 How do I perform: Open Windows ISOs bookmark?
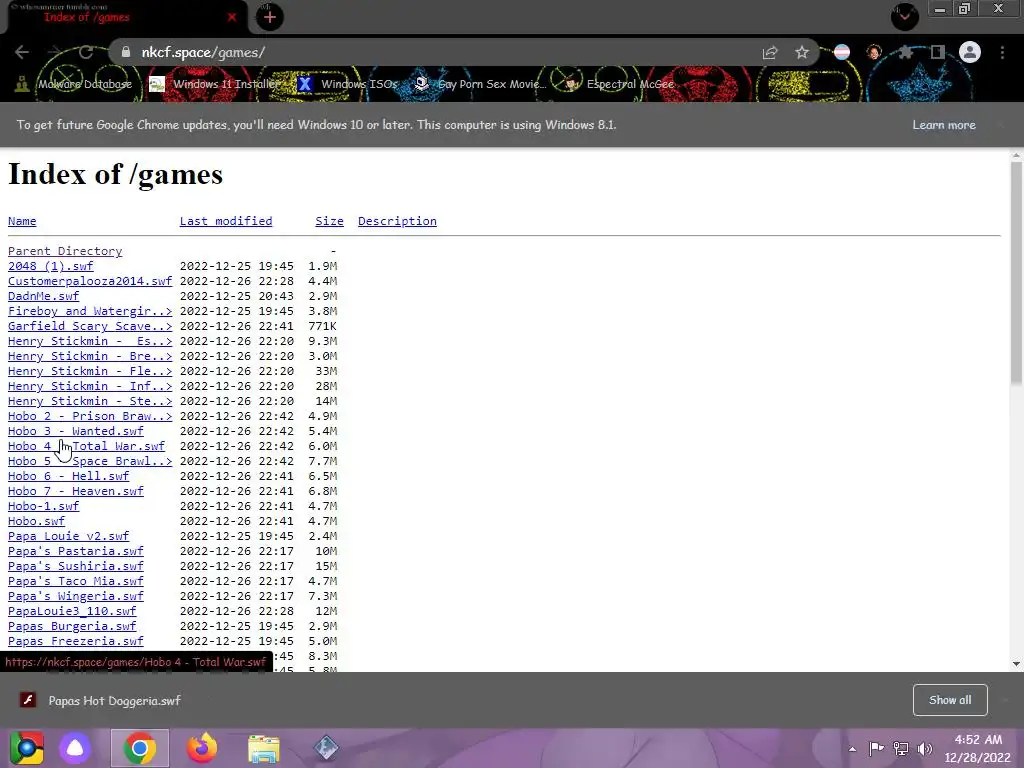[347, 84]
